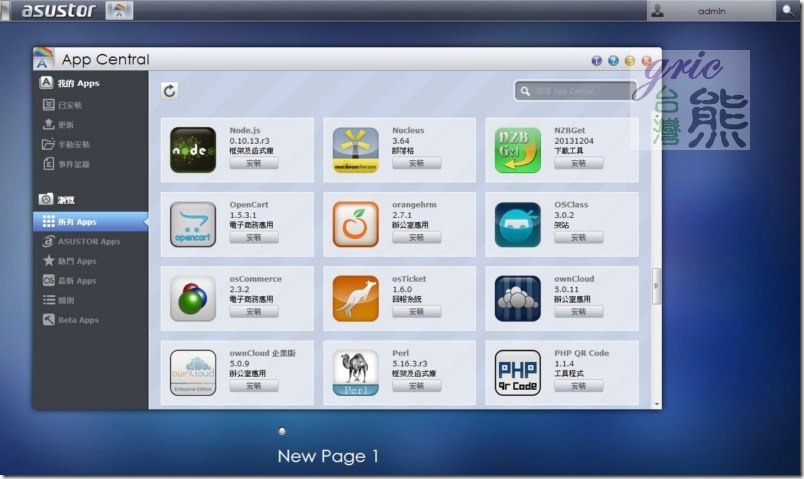Click the purple help icon in the title bar

596,61
